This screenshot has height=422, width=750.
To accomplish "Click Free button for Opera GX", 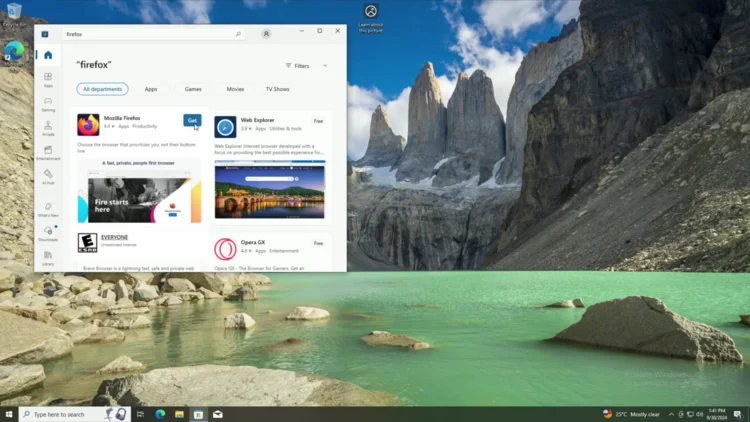I will coord(319,243).
